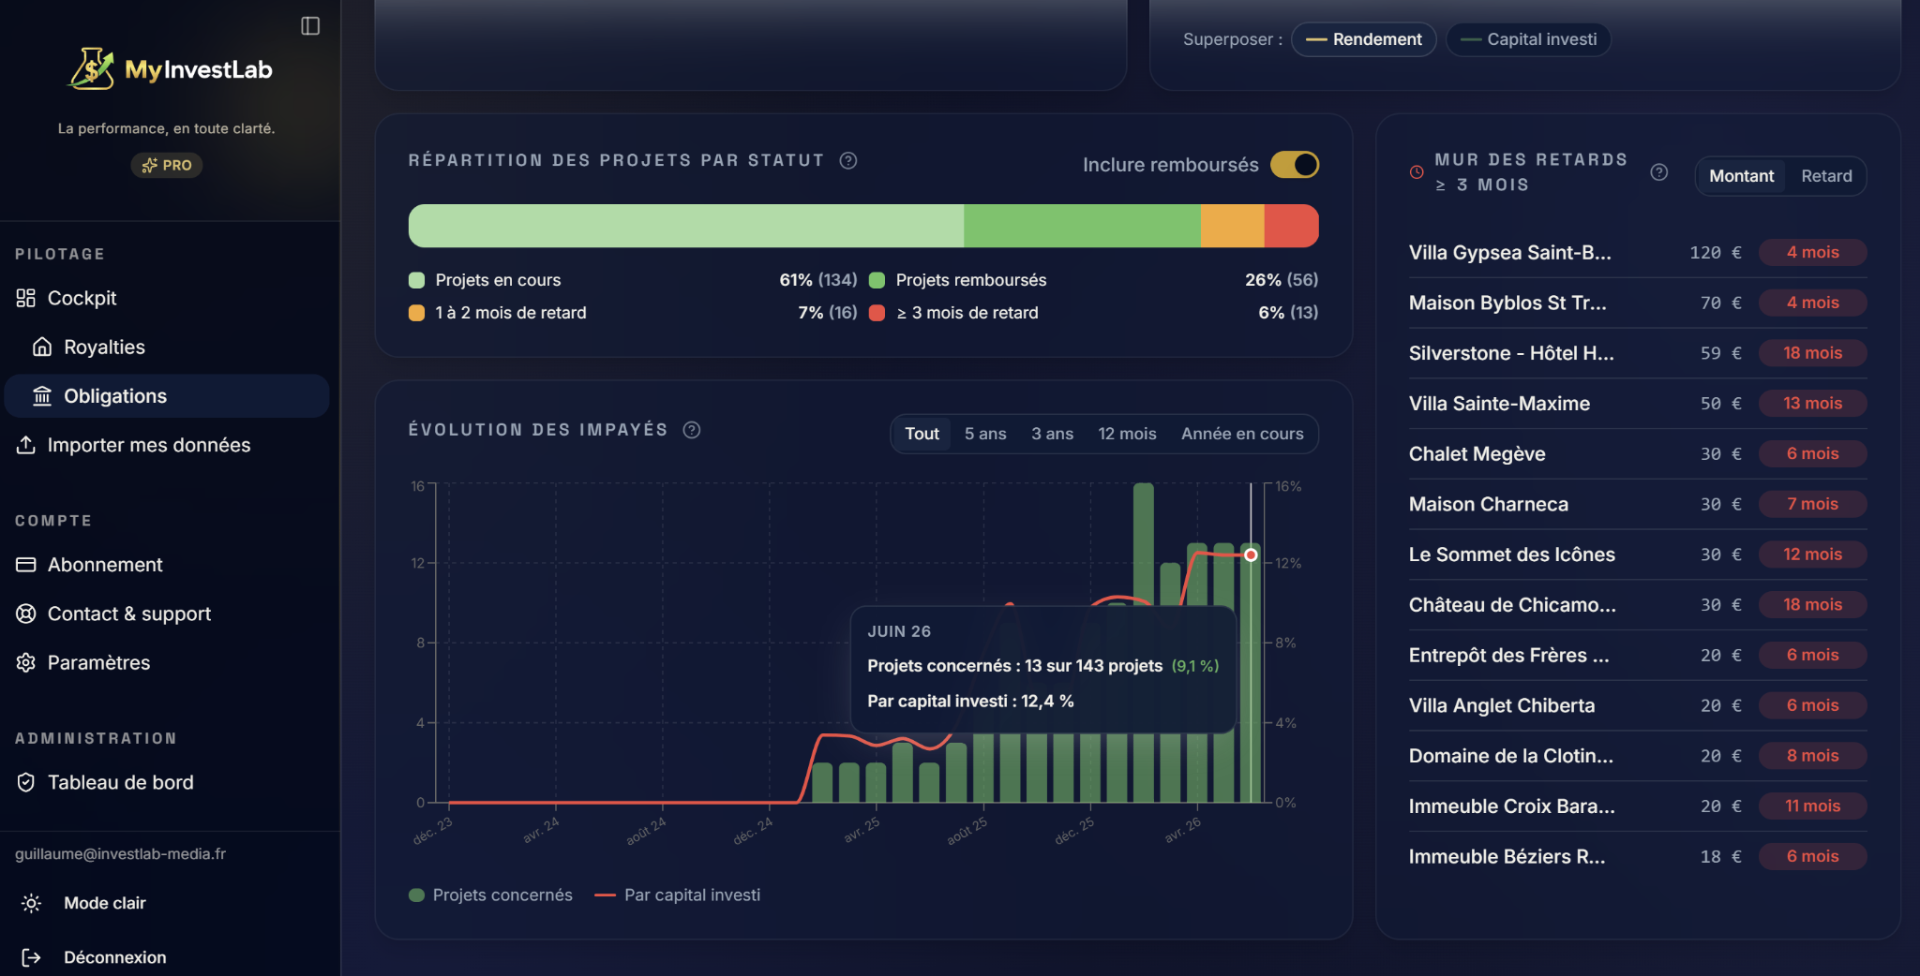The image size is (1920, 976).
Task: Toggle the Inclure remboursés switch
Action: tap(1295, 165)
